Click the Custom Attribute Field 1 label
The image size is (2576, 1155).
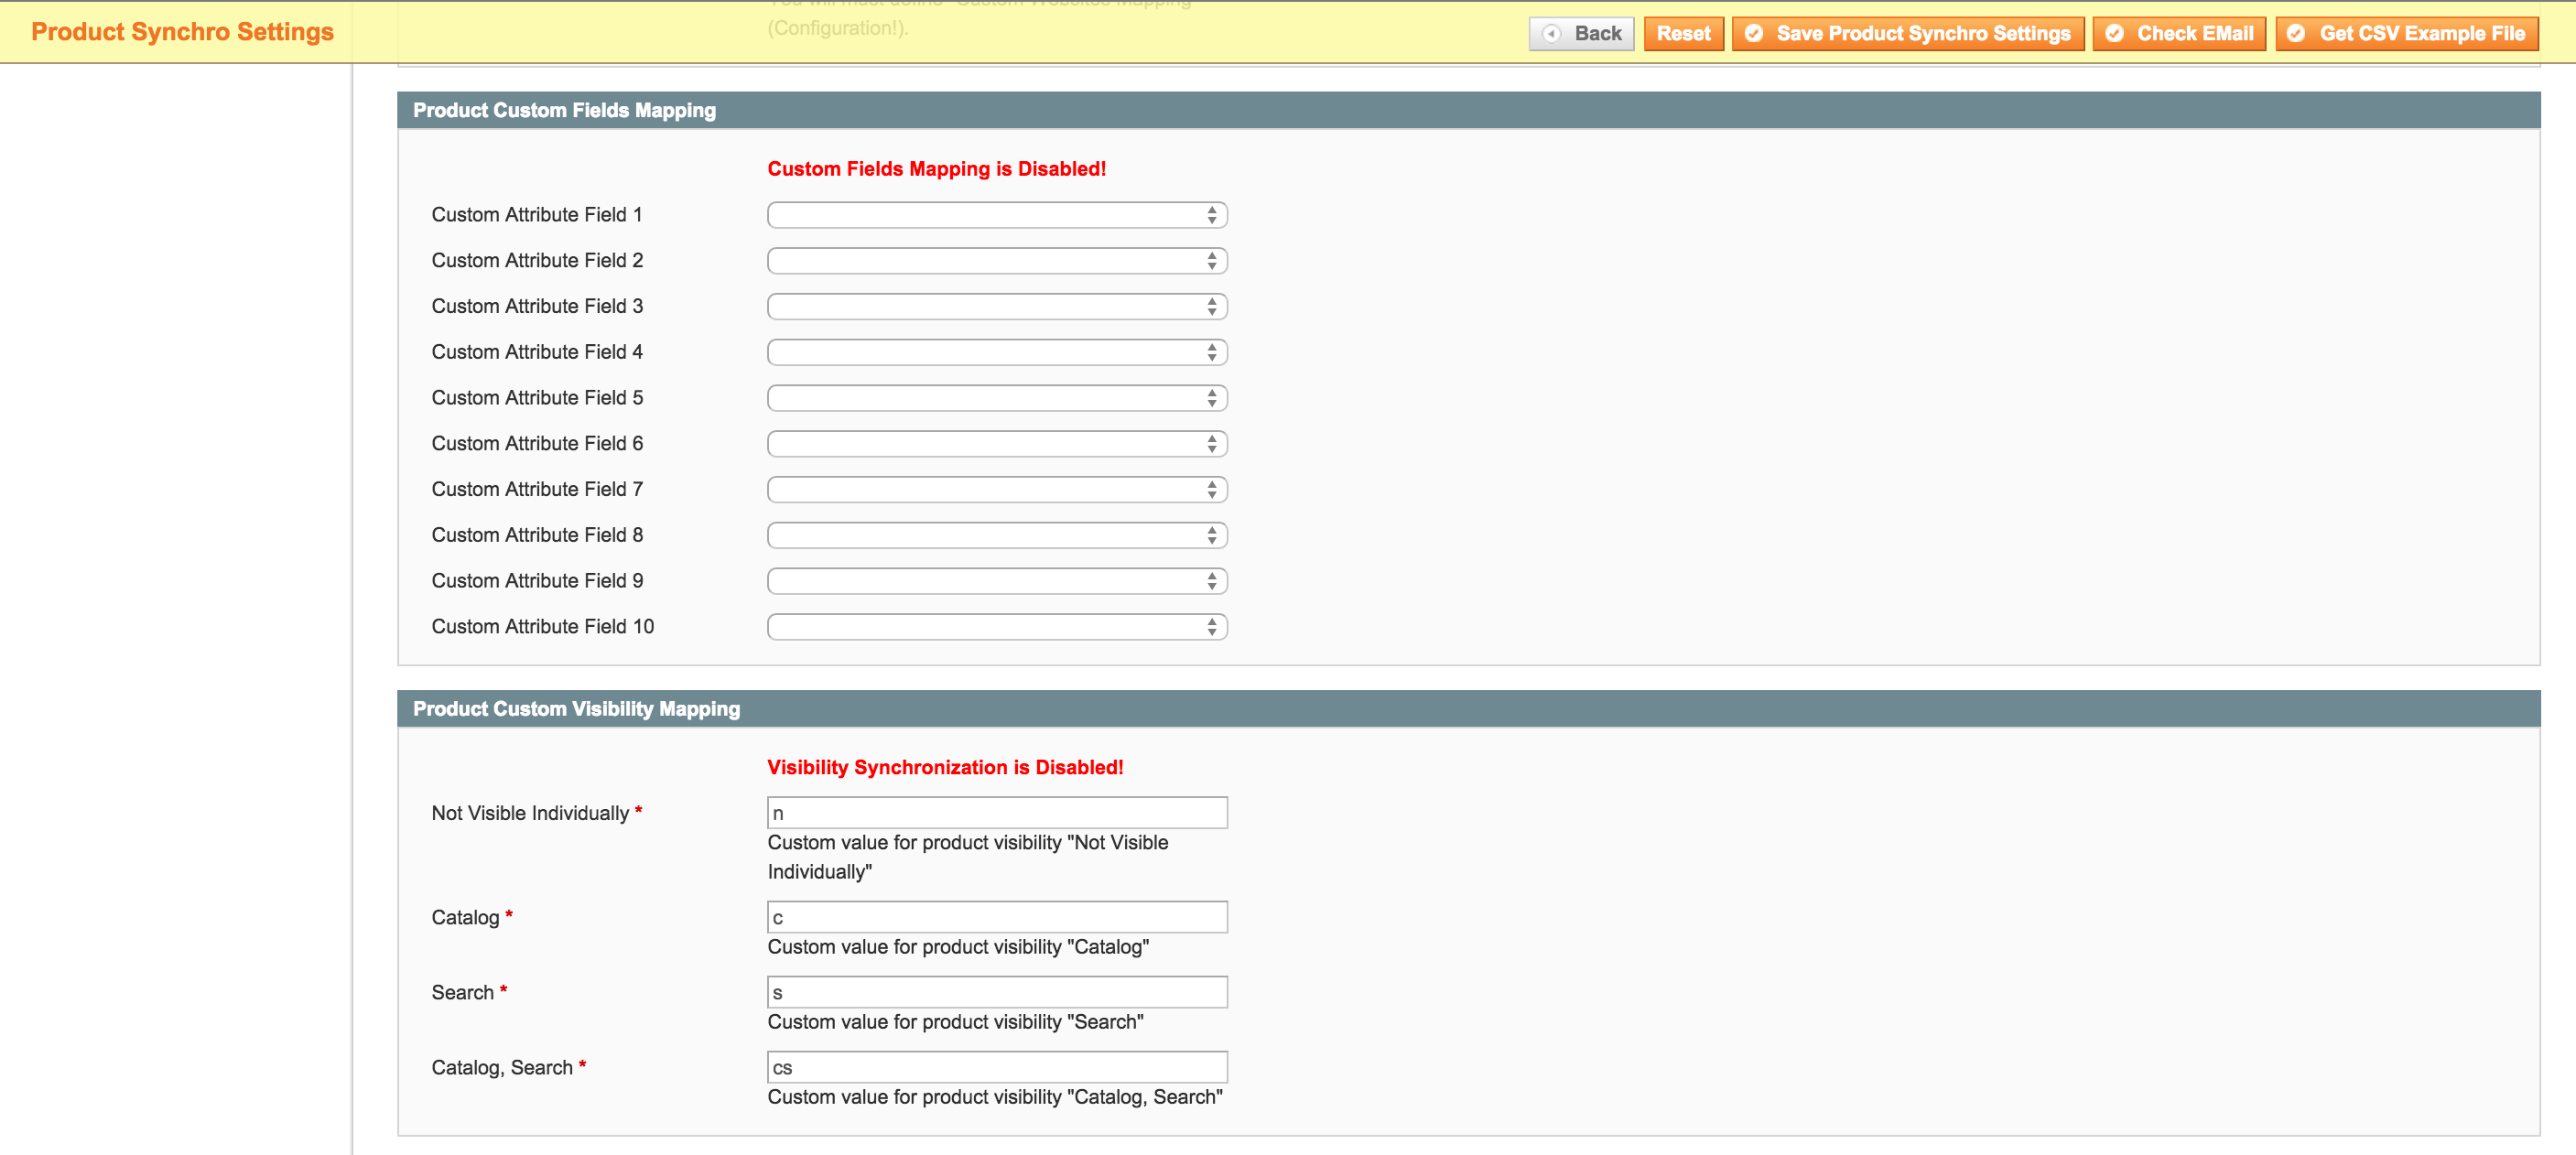pyautogui.click(x=537, y=215)
